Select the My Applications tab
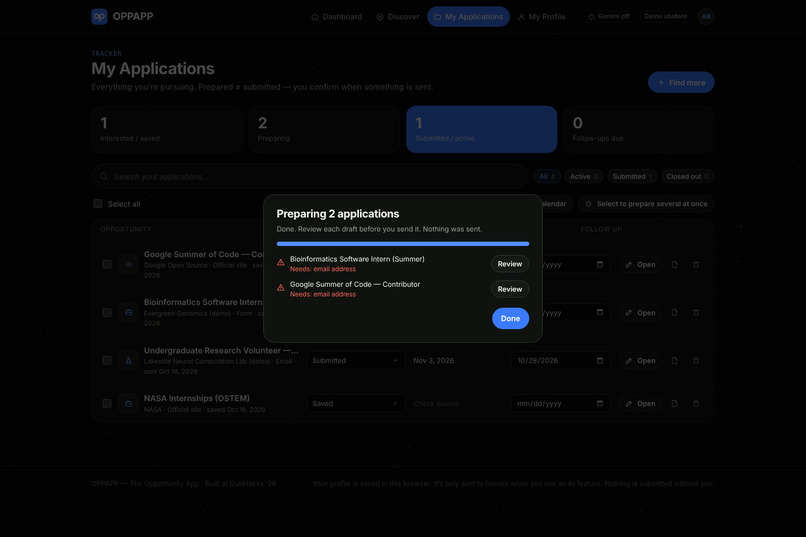 pos(468,17)
